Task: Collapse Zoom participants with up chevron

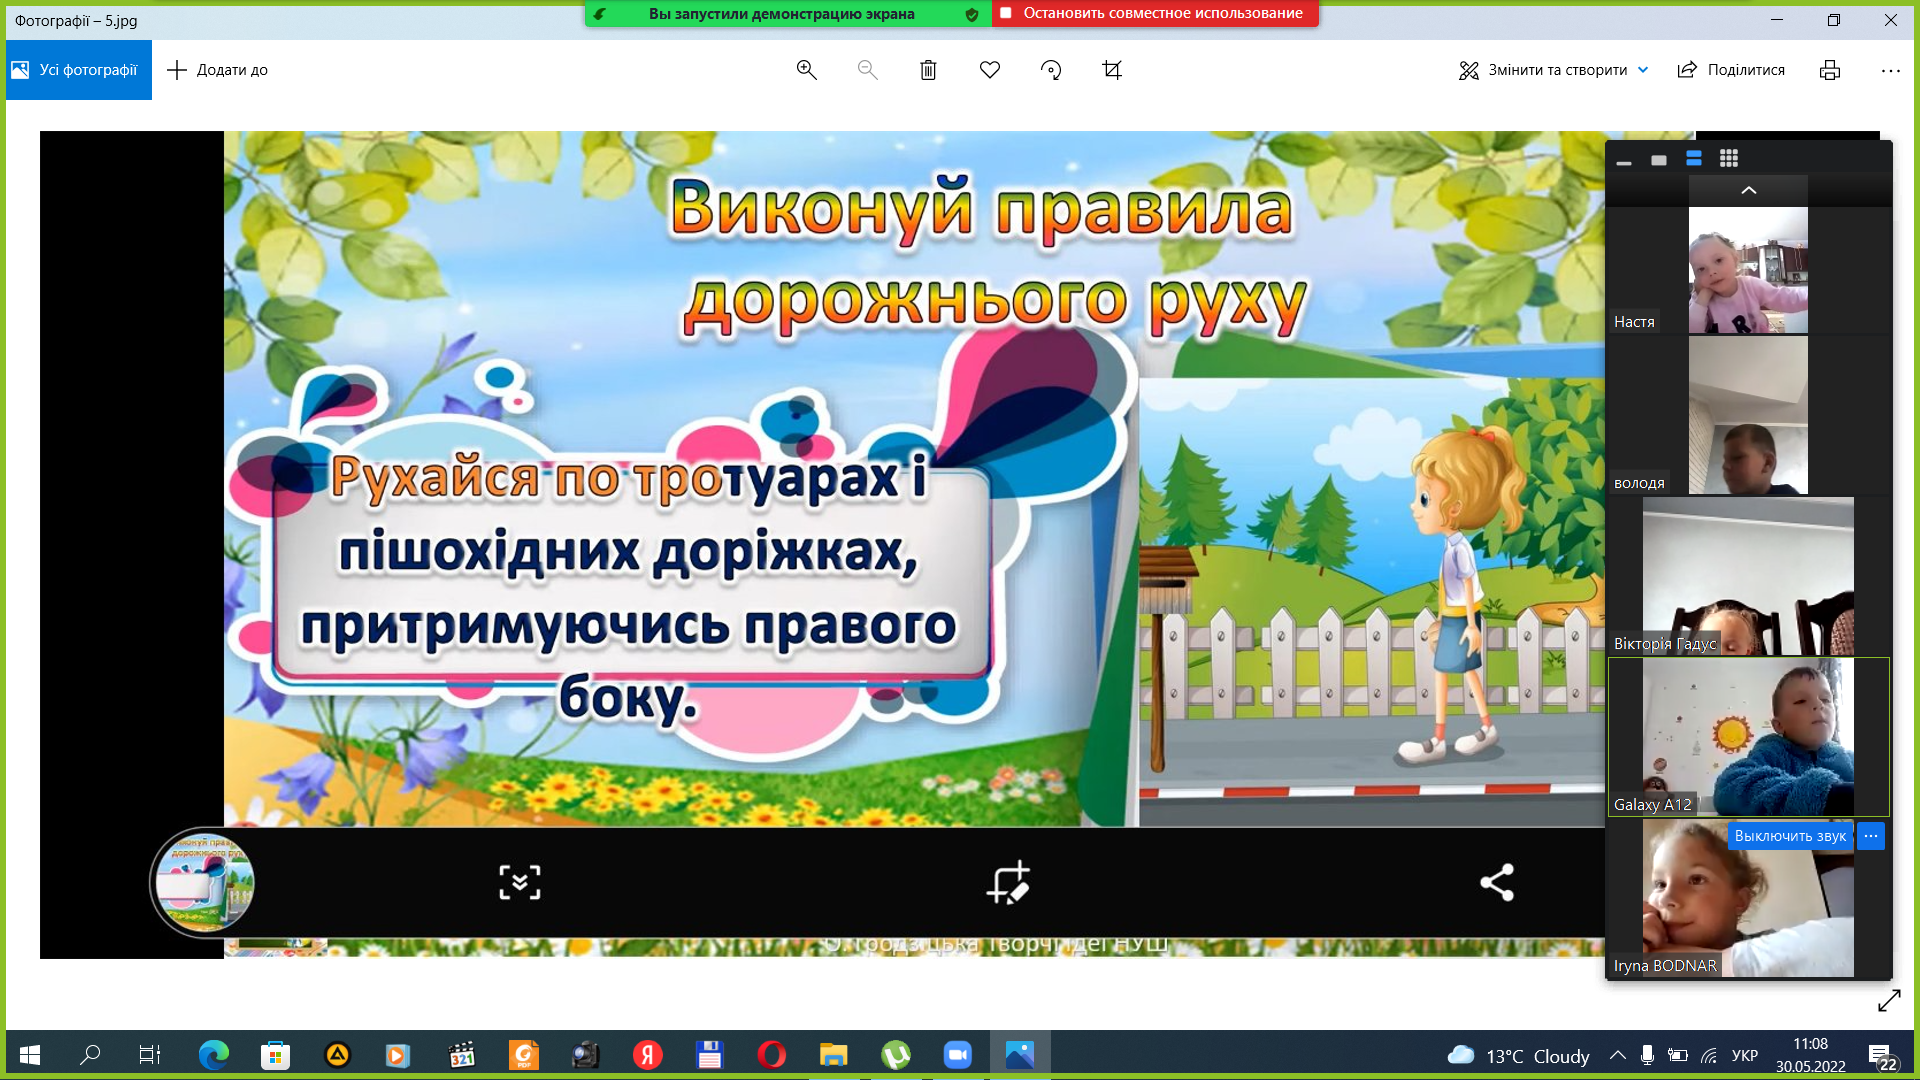Action: [1749, 190]
